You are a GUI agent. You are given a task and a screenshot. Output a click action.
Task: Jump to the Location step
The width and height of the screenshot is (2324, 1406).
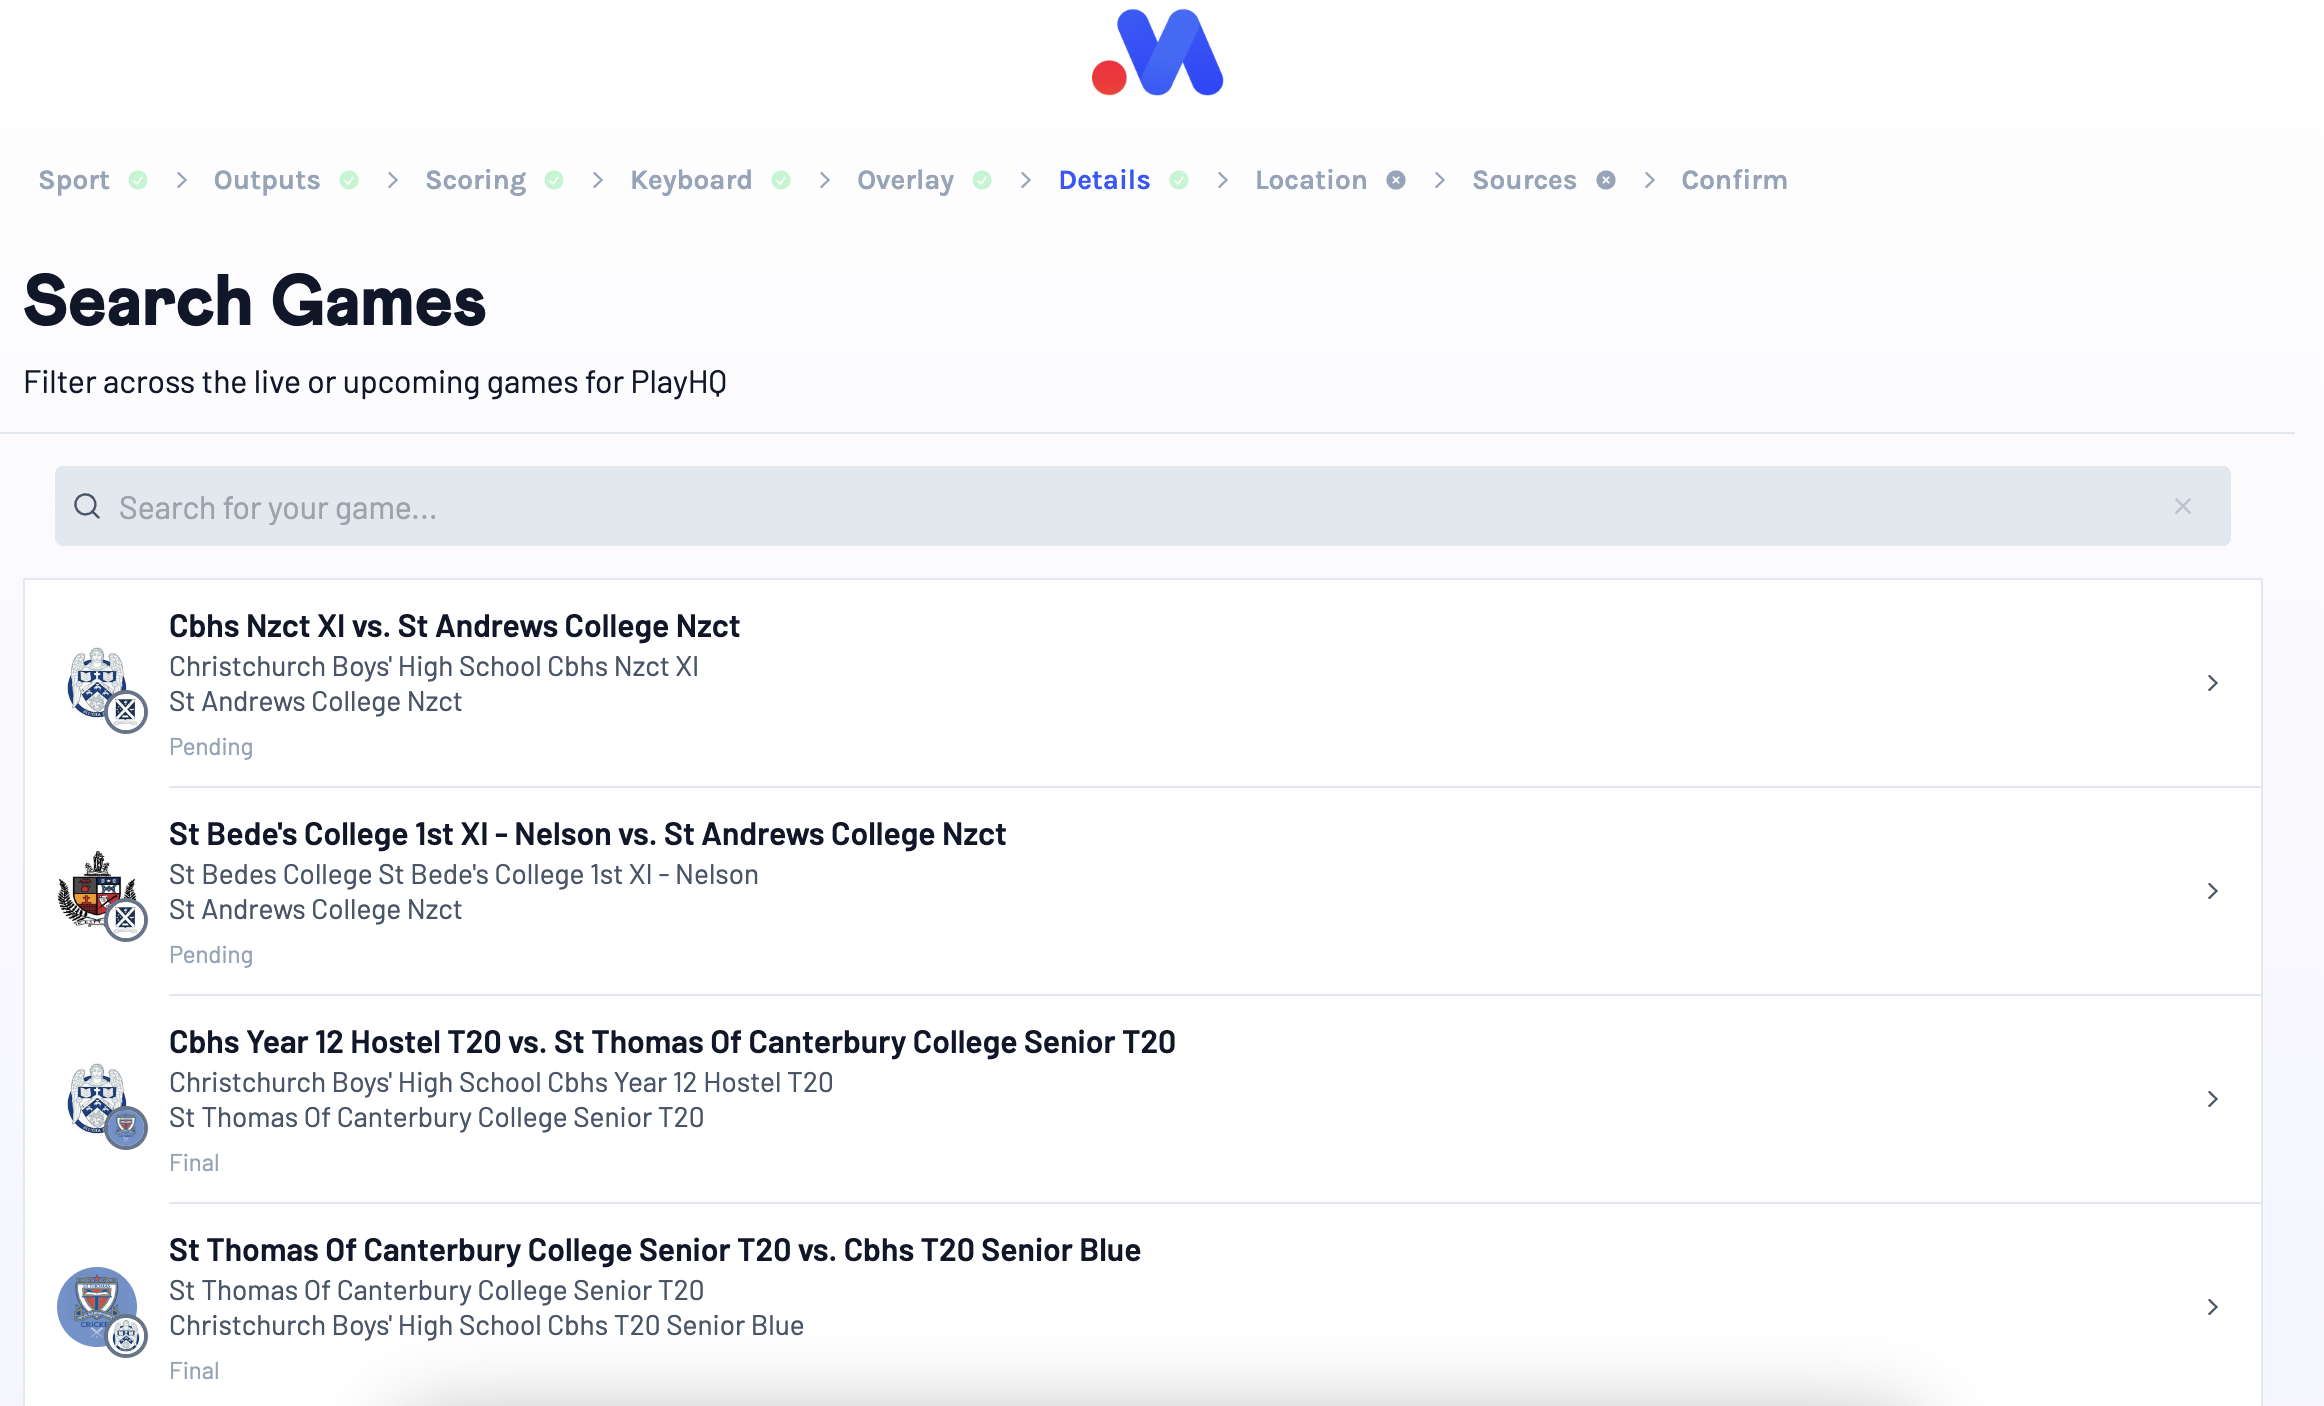[x=1311, y=180]
